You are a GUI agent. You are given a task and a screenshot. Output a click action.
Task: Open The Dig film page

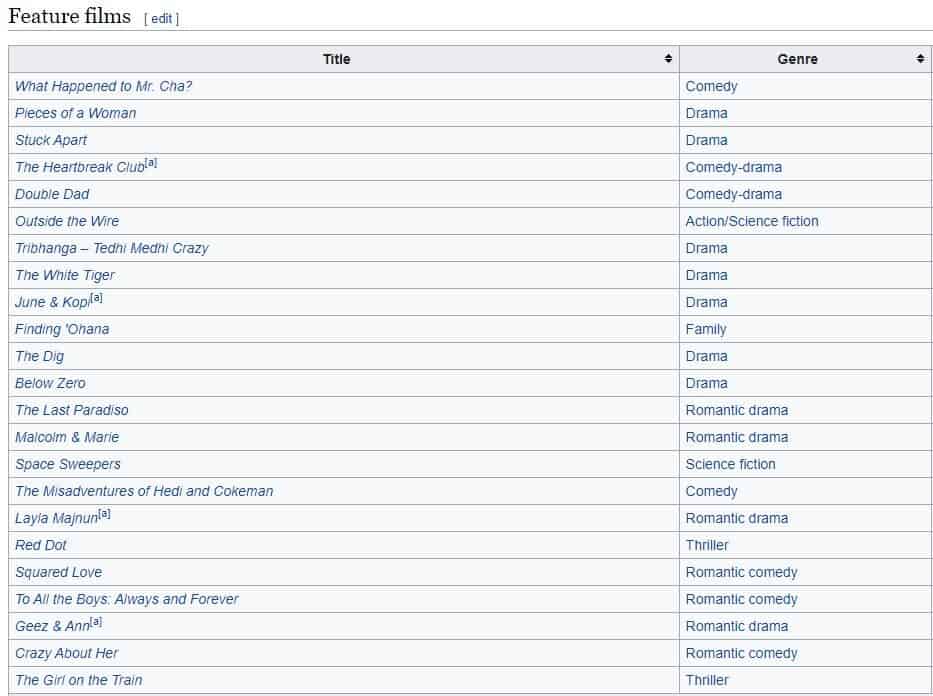[40, 356]
